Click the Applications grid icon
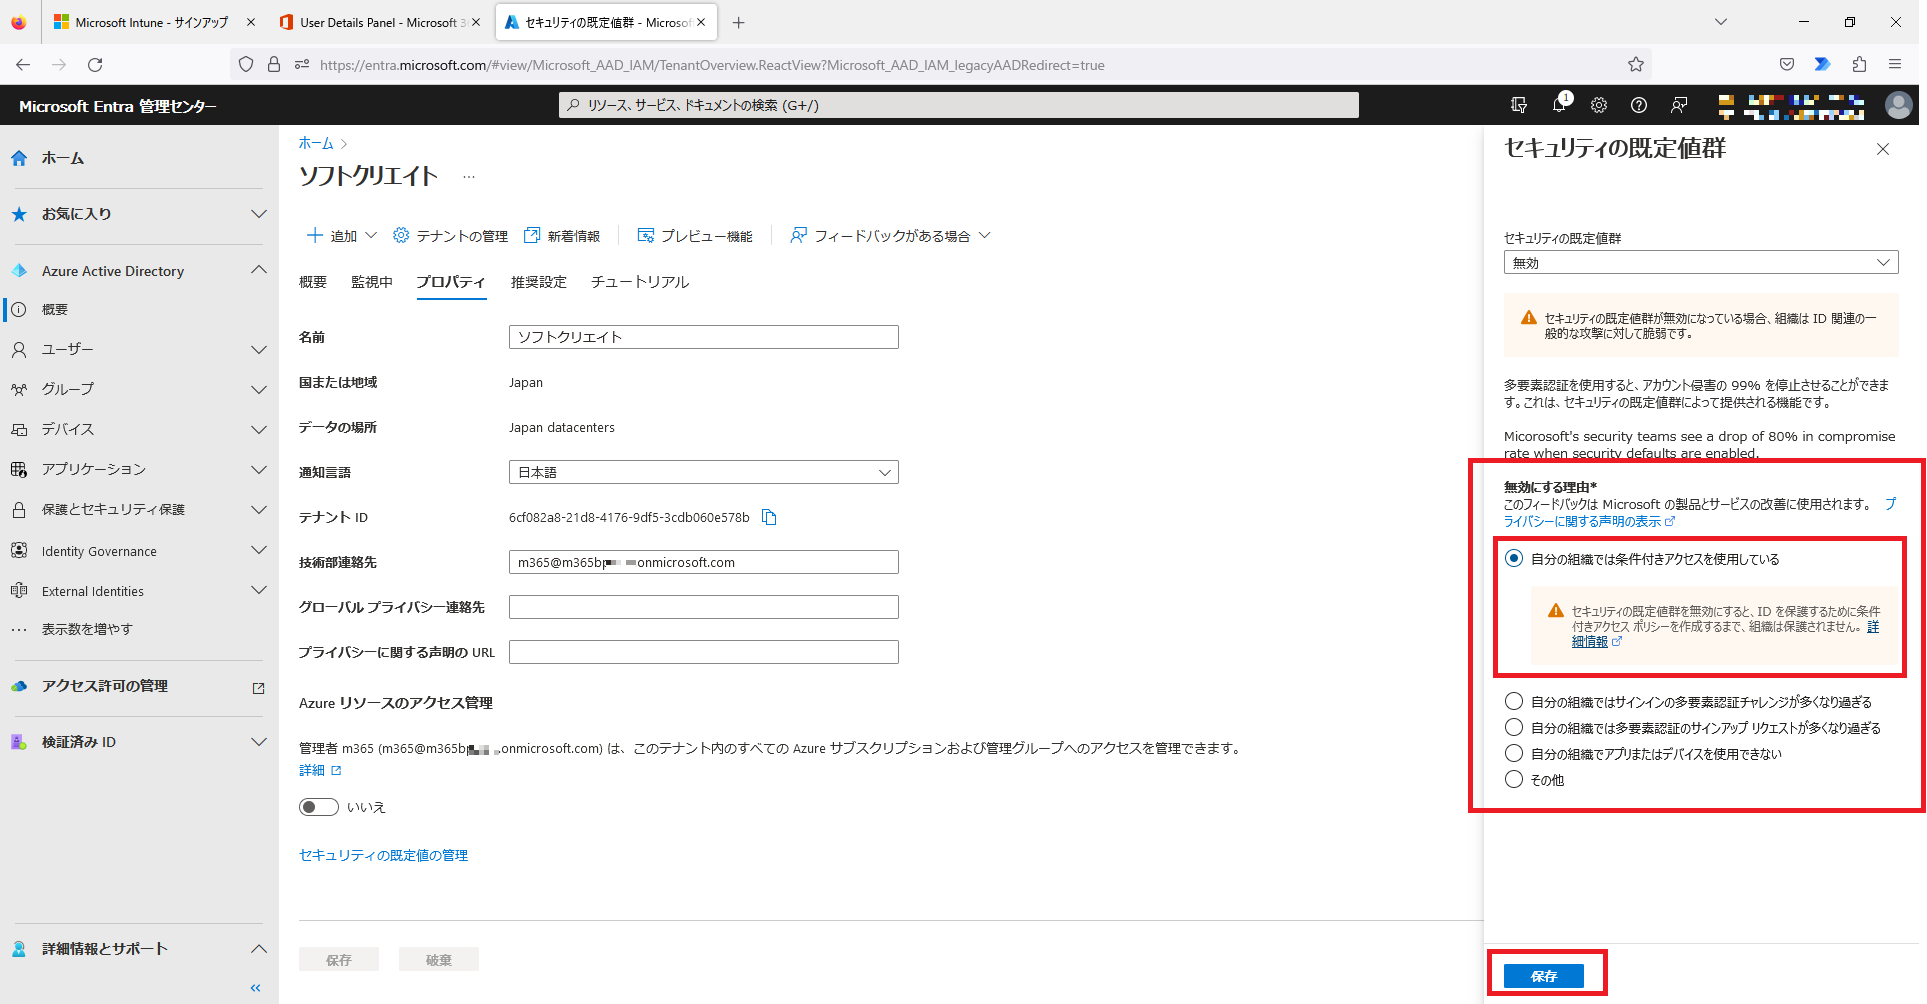This screenshot has height=1004, width=1927. 19,469
